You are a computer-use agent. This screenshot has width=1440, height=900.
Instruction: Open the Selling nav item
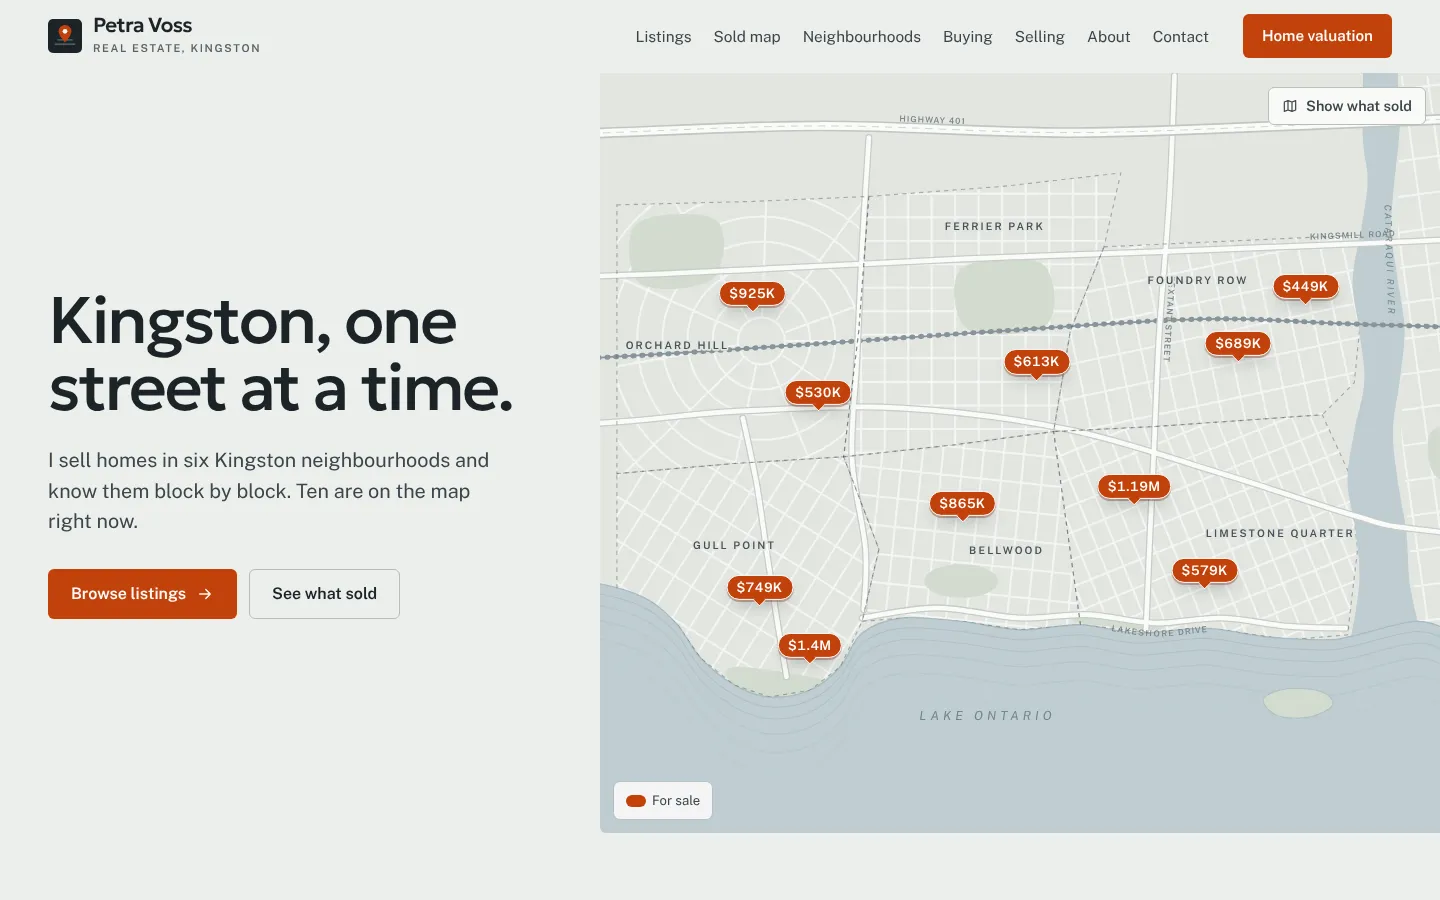[x=1040, y=37]
